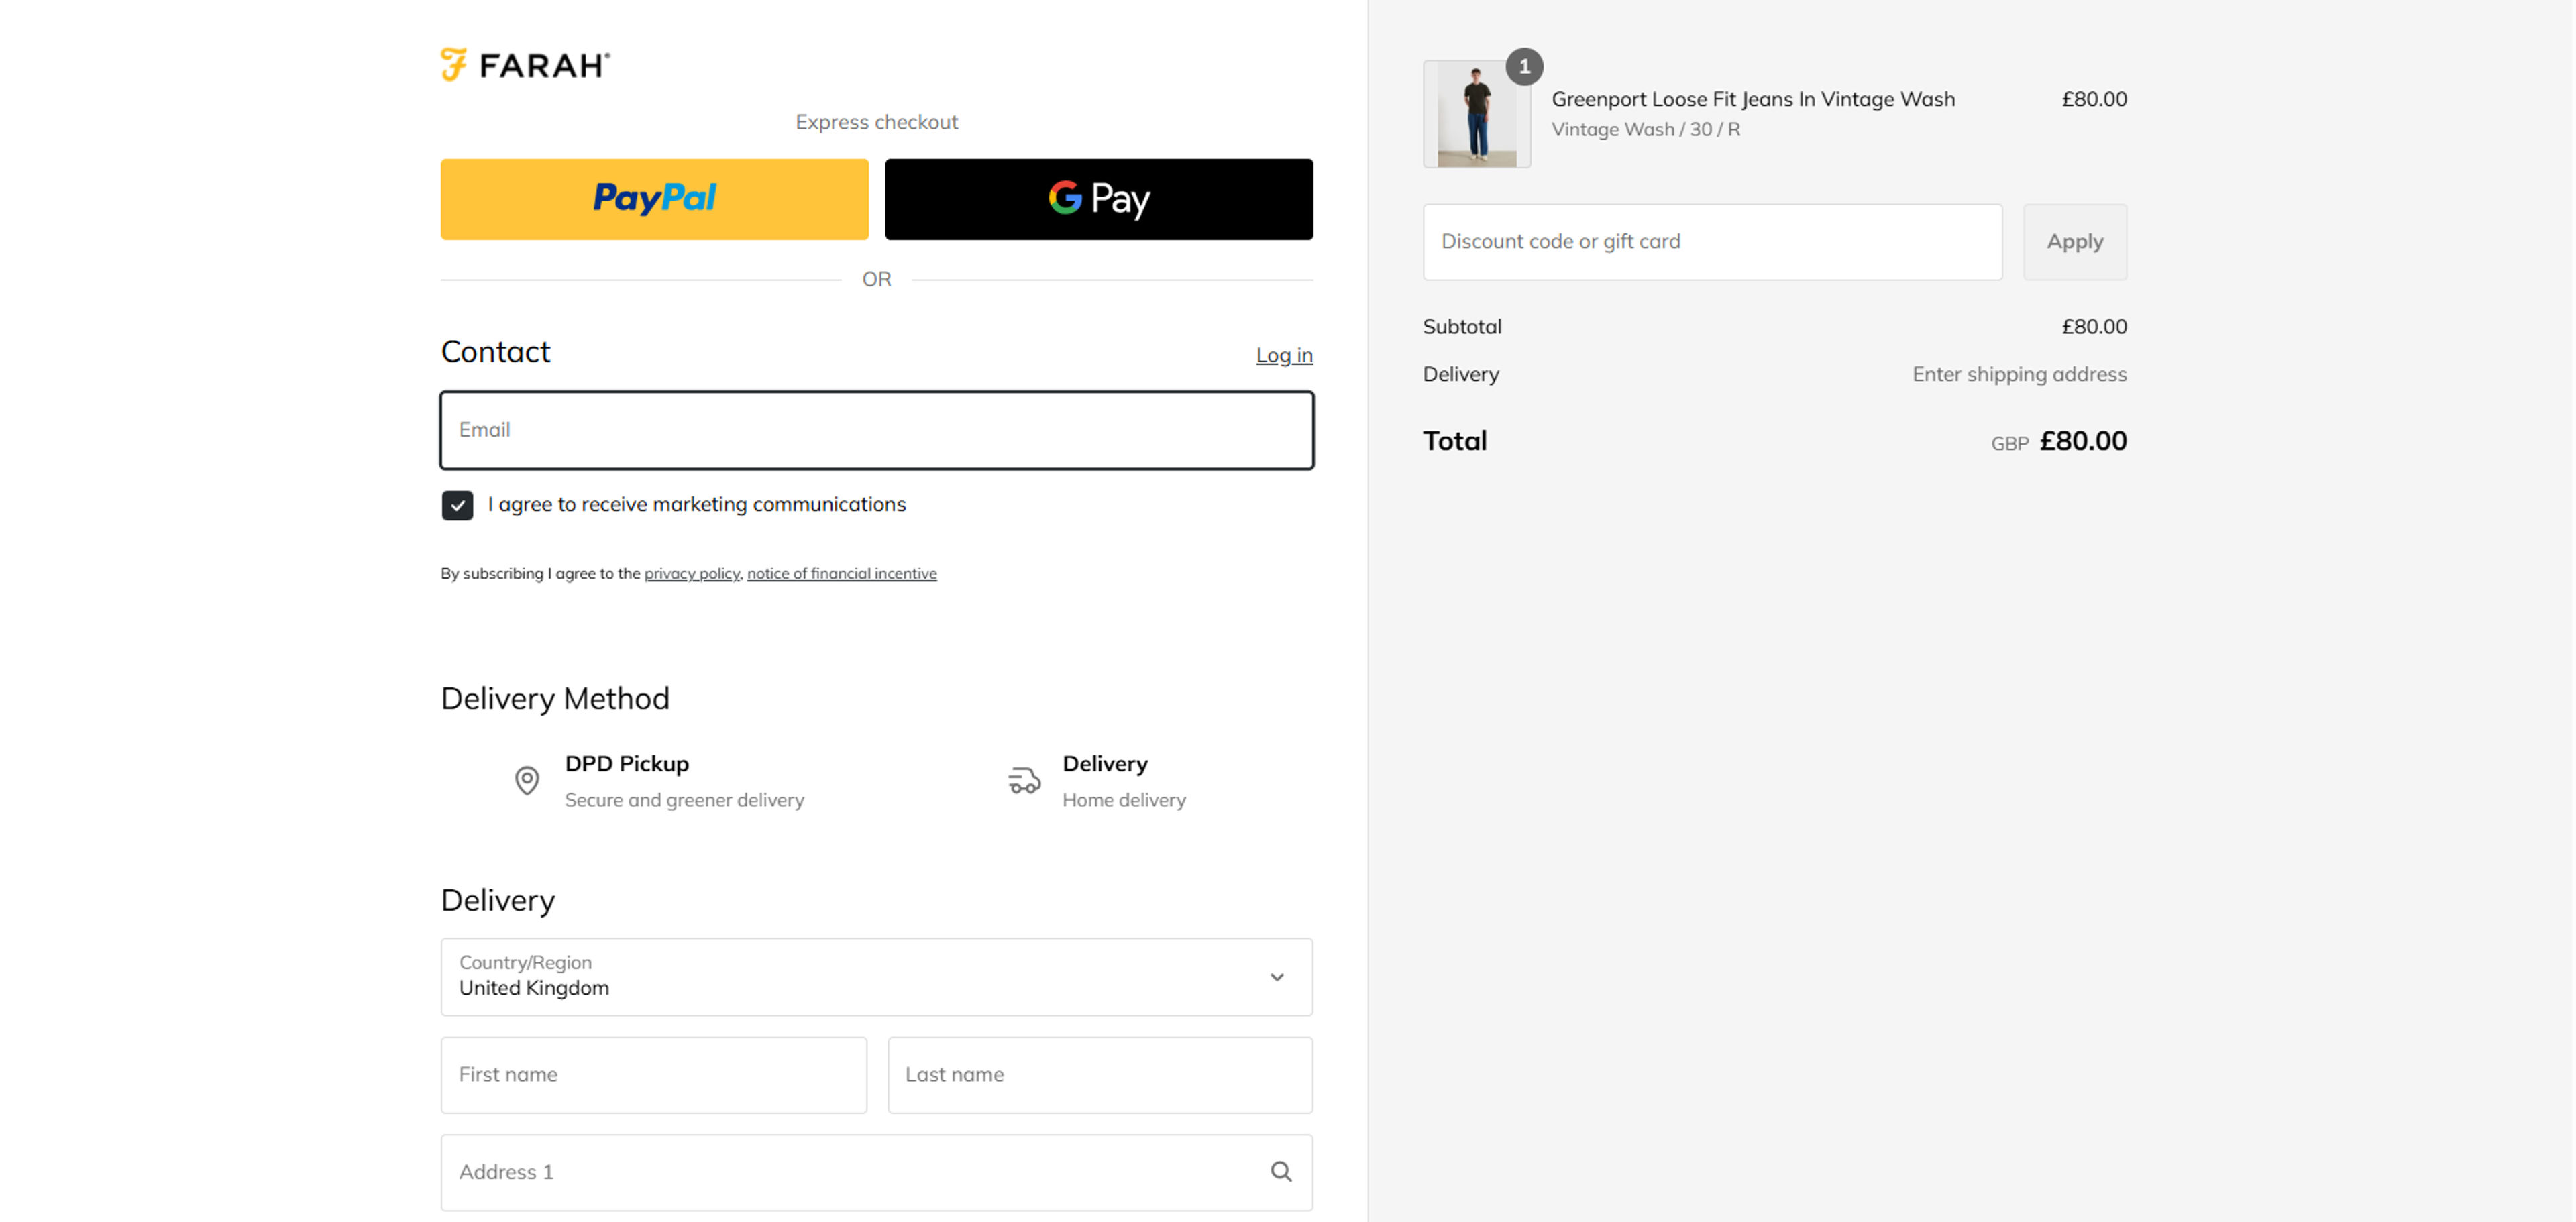Uncheck marketing communications checkbox

coord(458,505)
